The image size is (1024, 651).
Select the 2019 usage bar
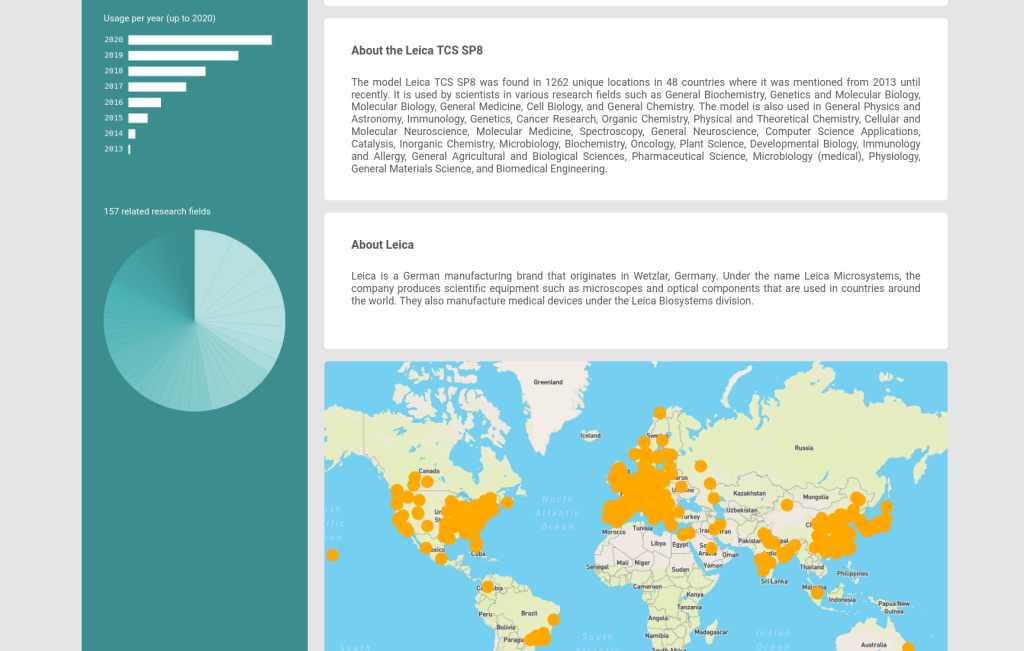pos(184,56)
